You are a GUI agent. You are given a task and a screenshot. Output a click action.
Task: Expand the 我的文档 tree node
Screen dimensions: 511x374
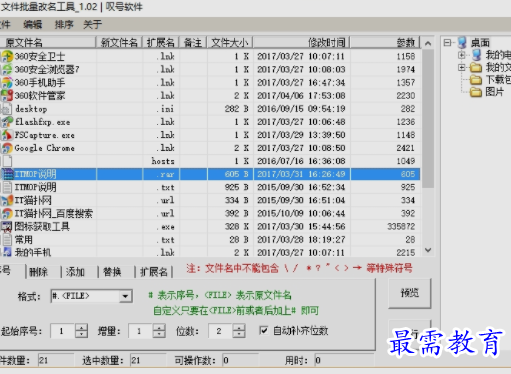point(462,68)
